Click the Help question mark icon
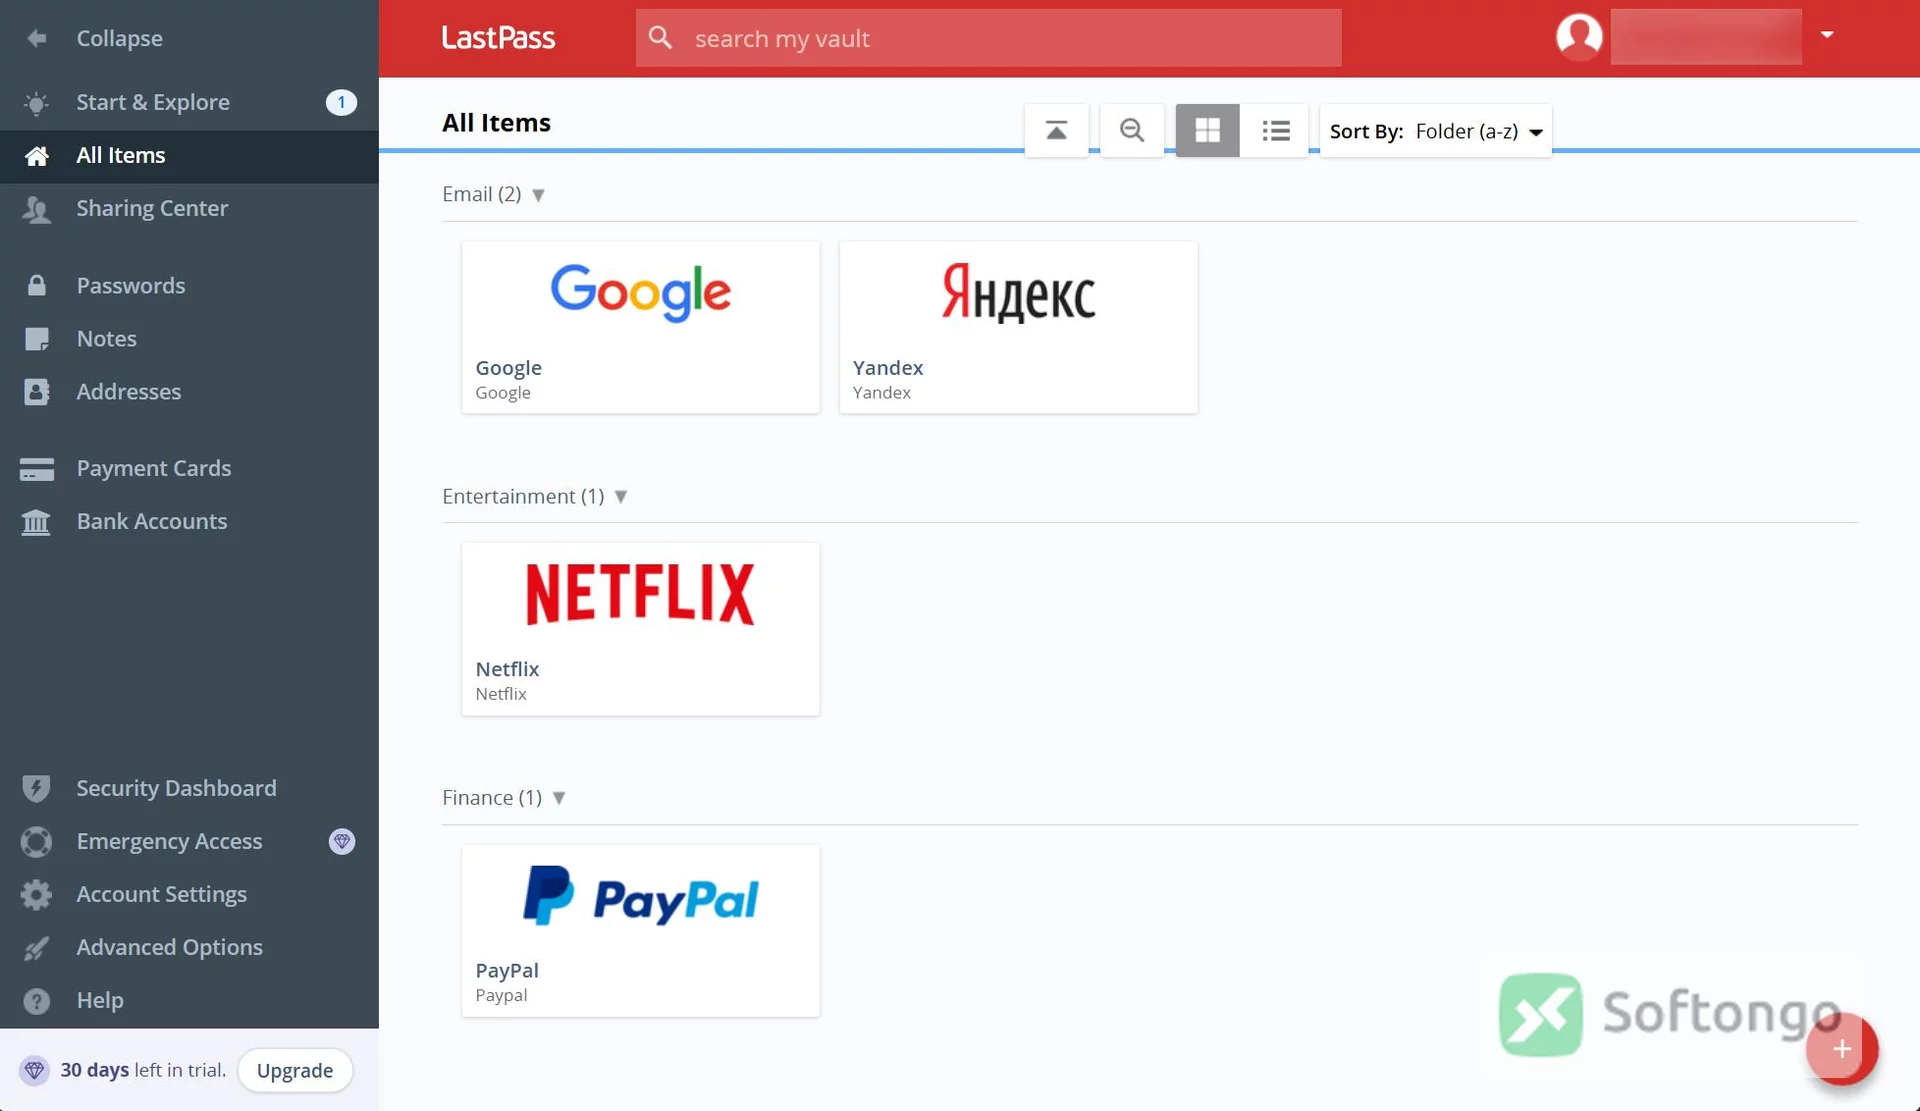Screen dimensions: 1920x1111 (36, 1000)
